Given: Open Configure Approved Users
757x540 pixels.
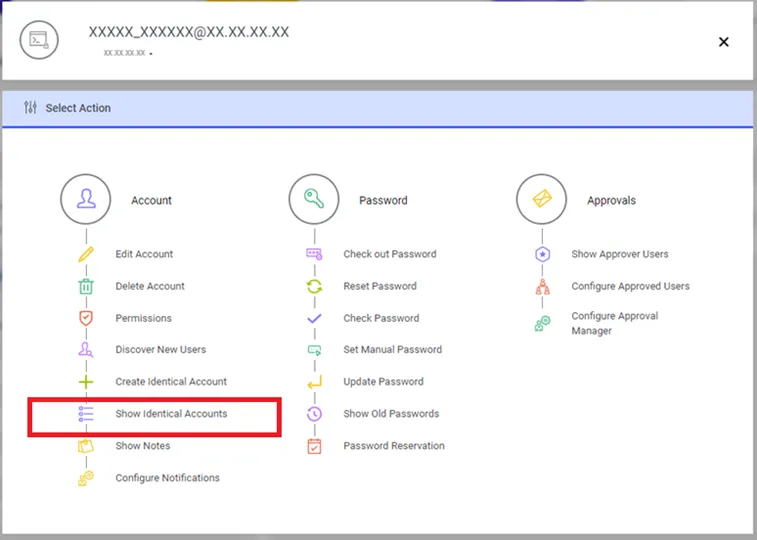Looking at the screenshot, I should (631, 286).
